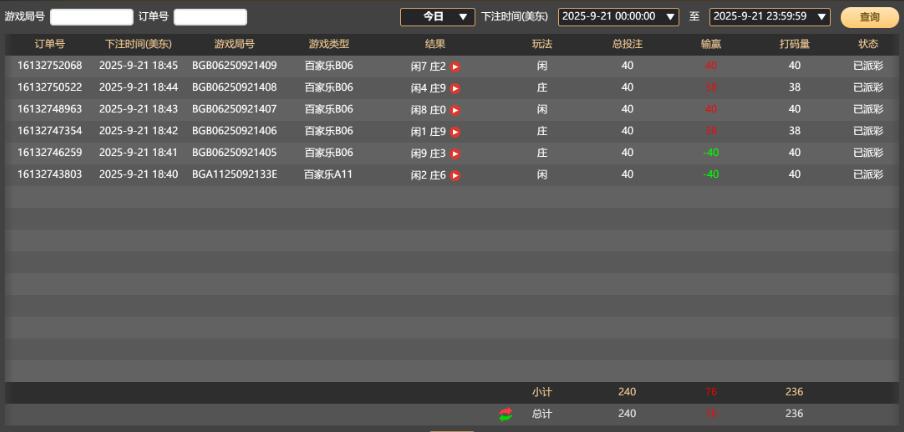Click the 输赢 column header

pyautogui.click(x=711, y=44)
